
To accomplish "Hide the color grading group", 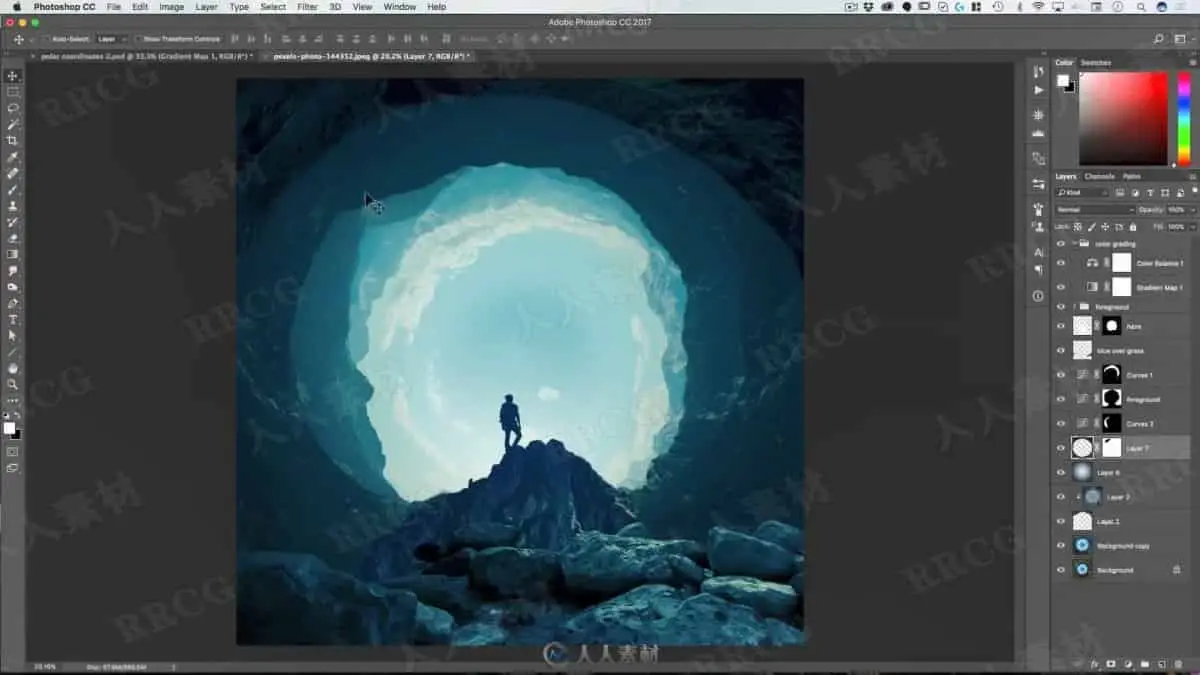I will pos(1061,243).
